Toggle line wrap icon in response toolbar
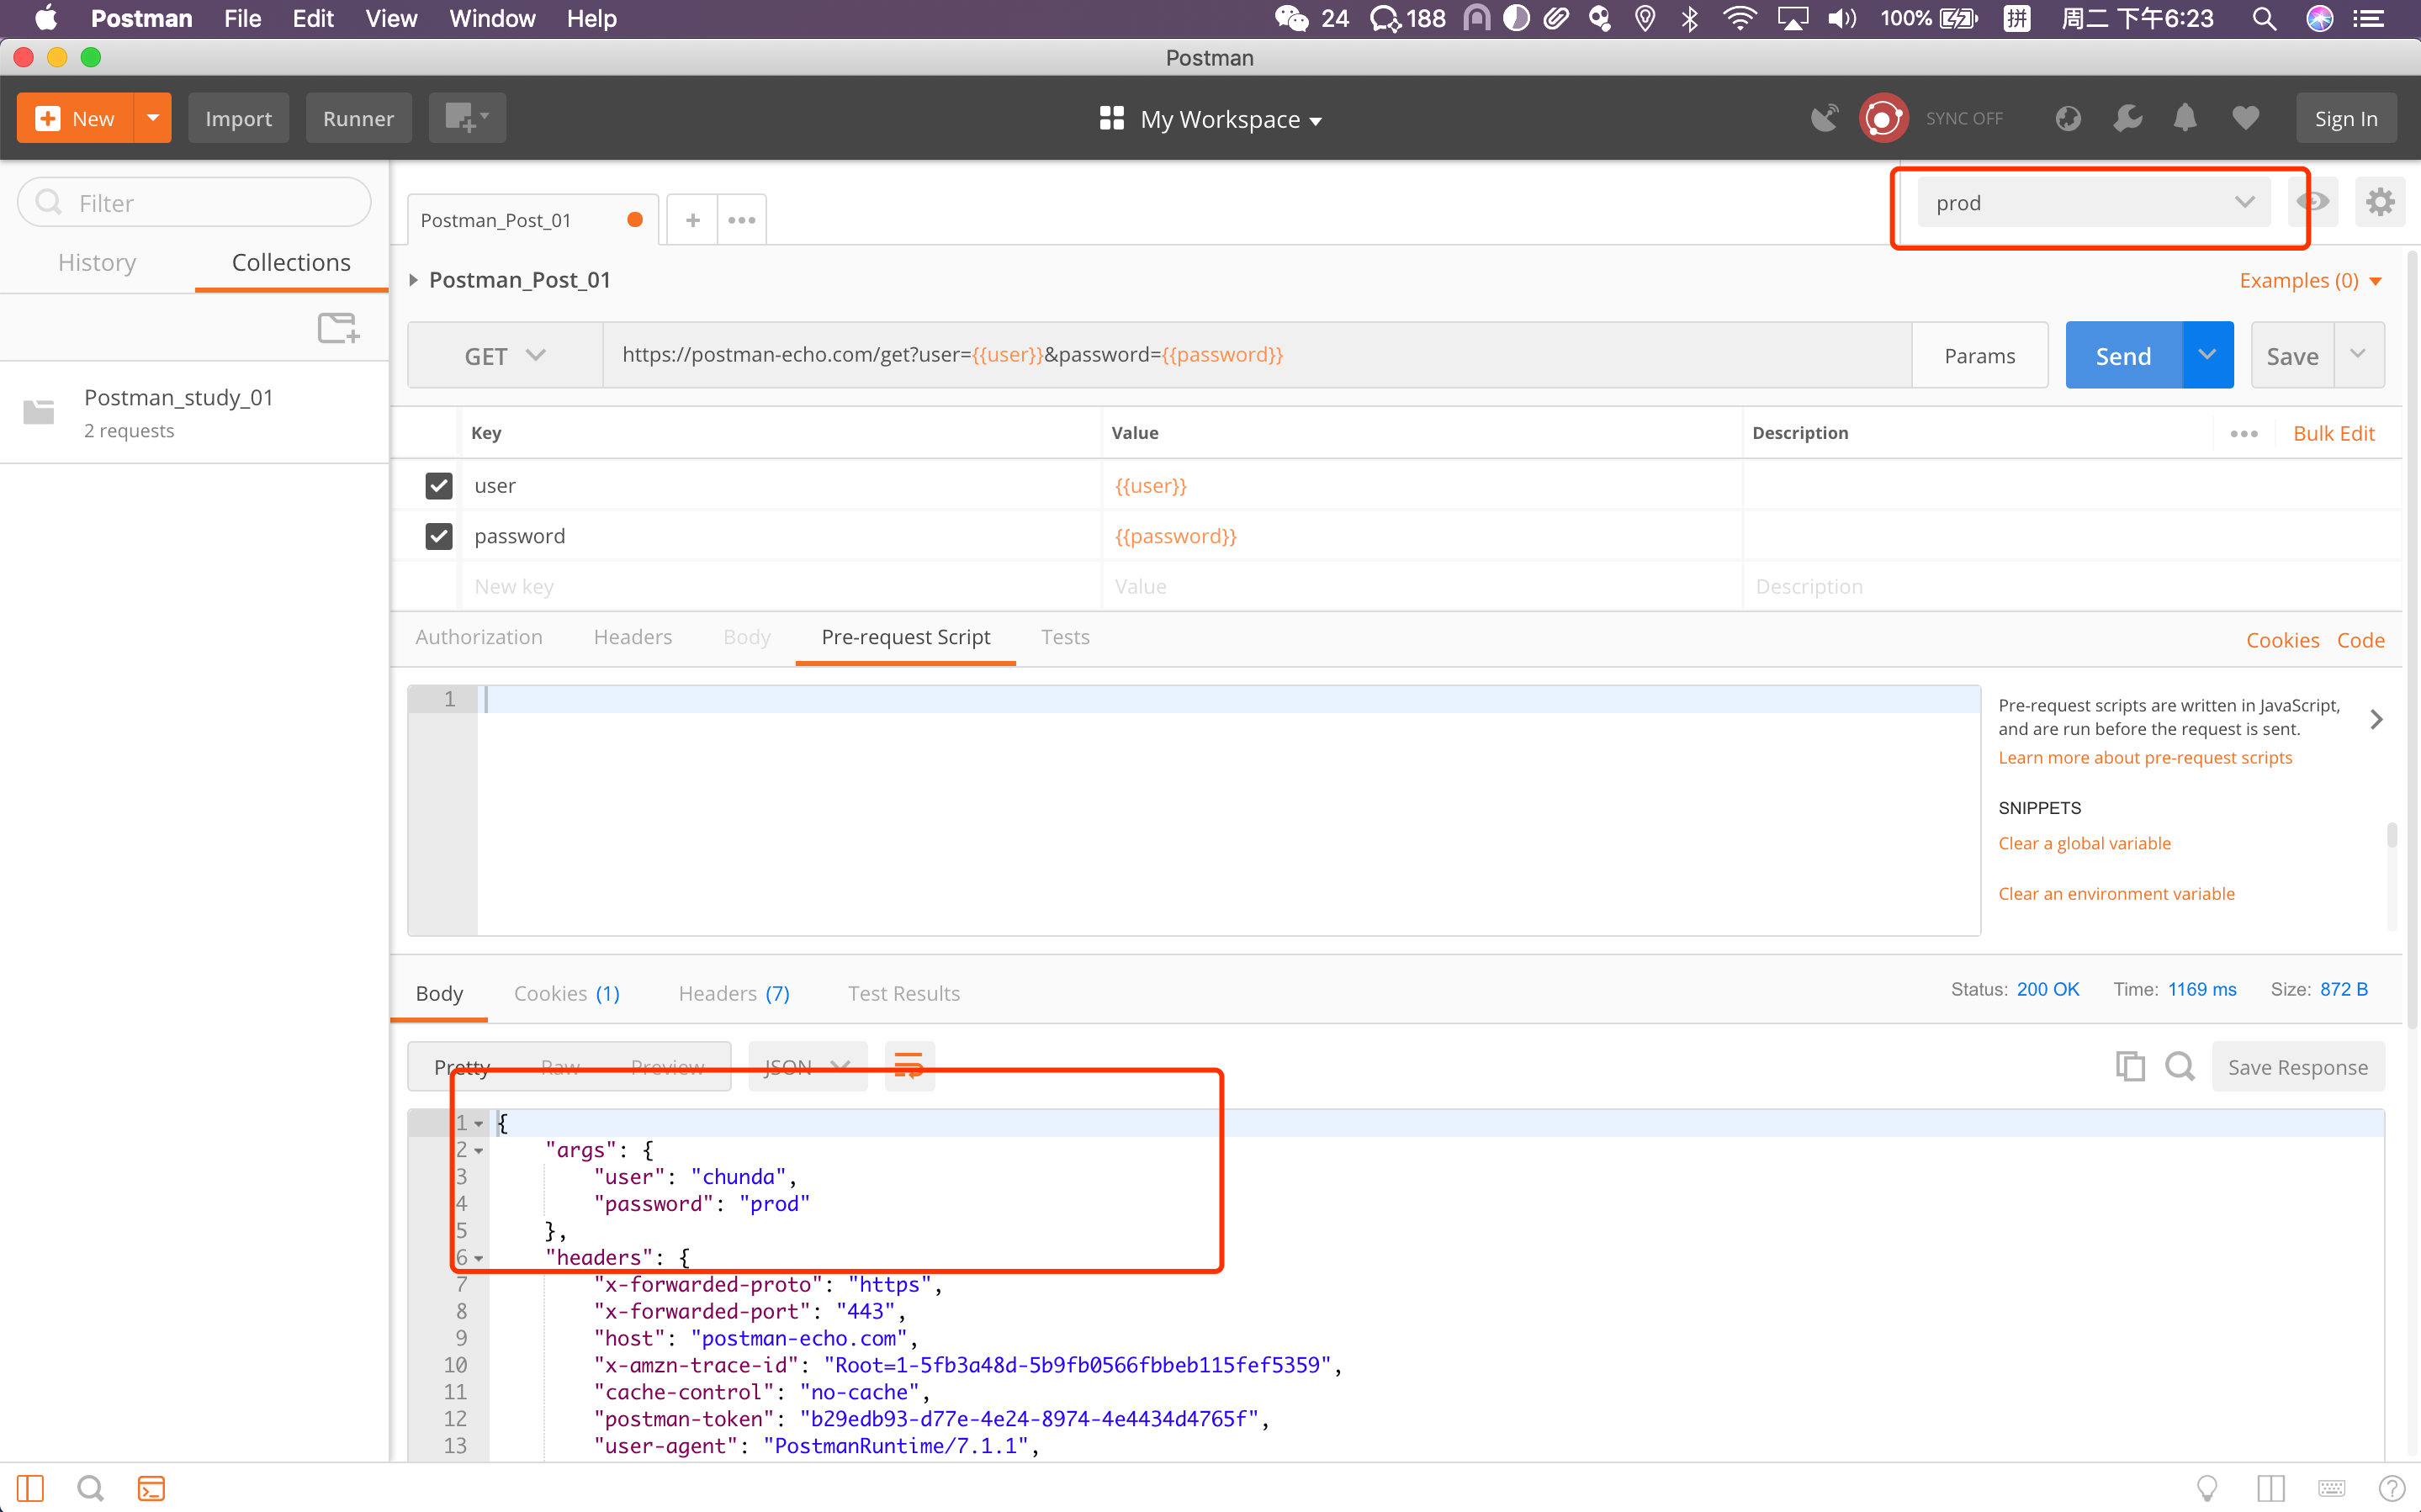 909,1066
